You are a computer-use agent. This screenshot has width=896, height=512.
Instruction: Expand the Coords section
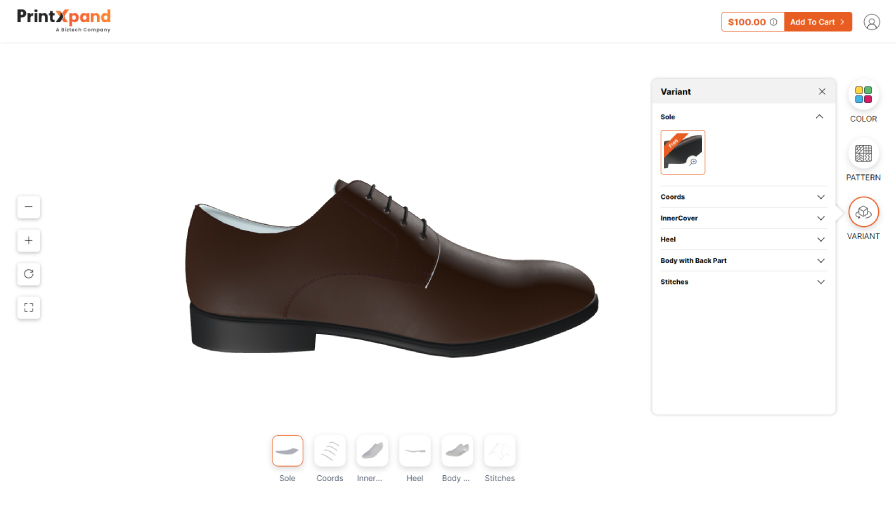tap(743, 197)
